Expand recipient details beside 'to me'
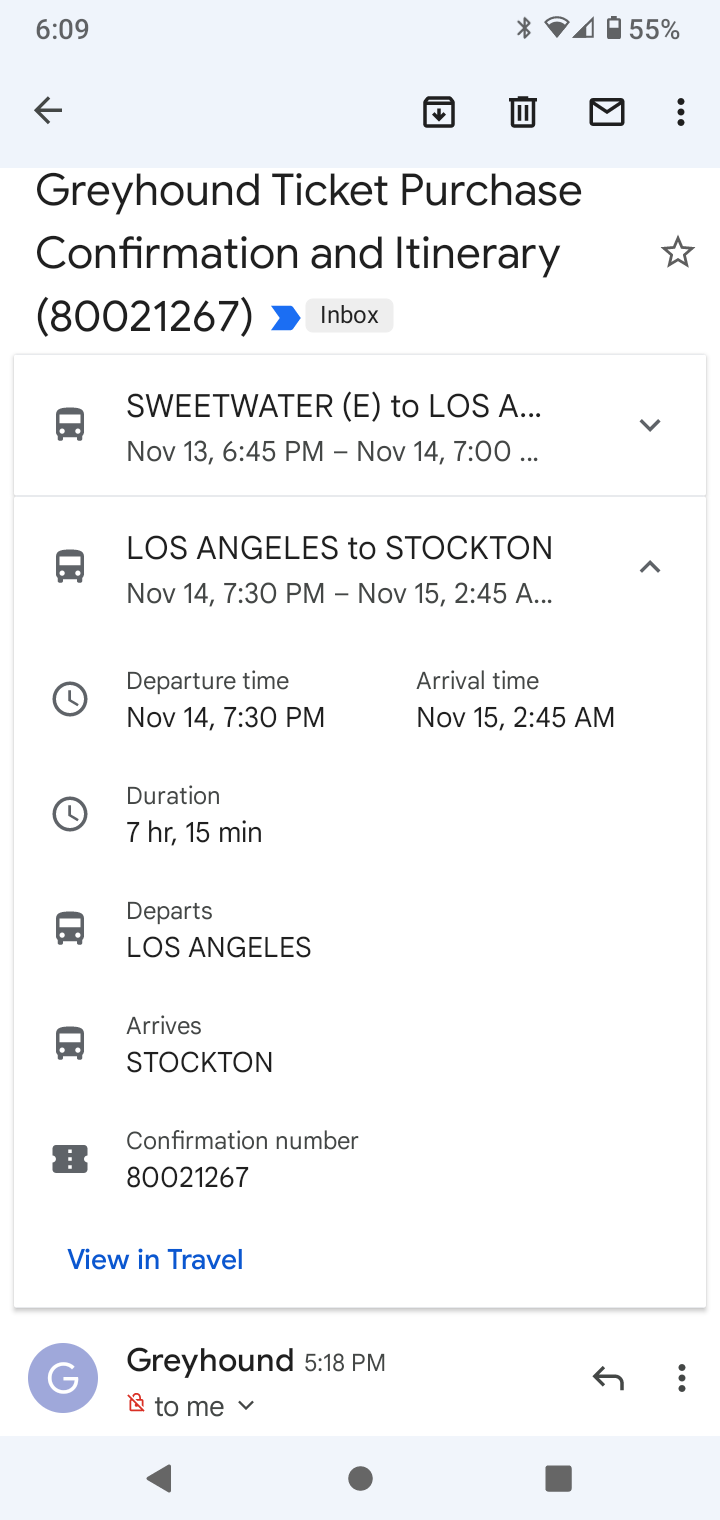 246,1406
